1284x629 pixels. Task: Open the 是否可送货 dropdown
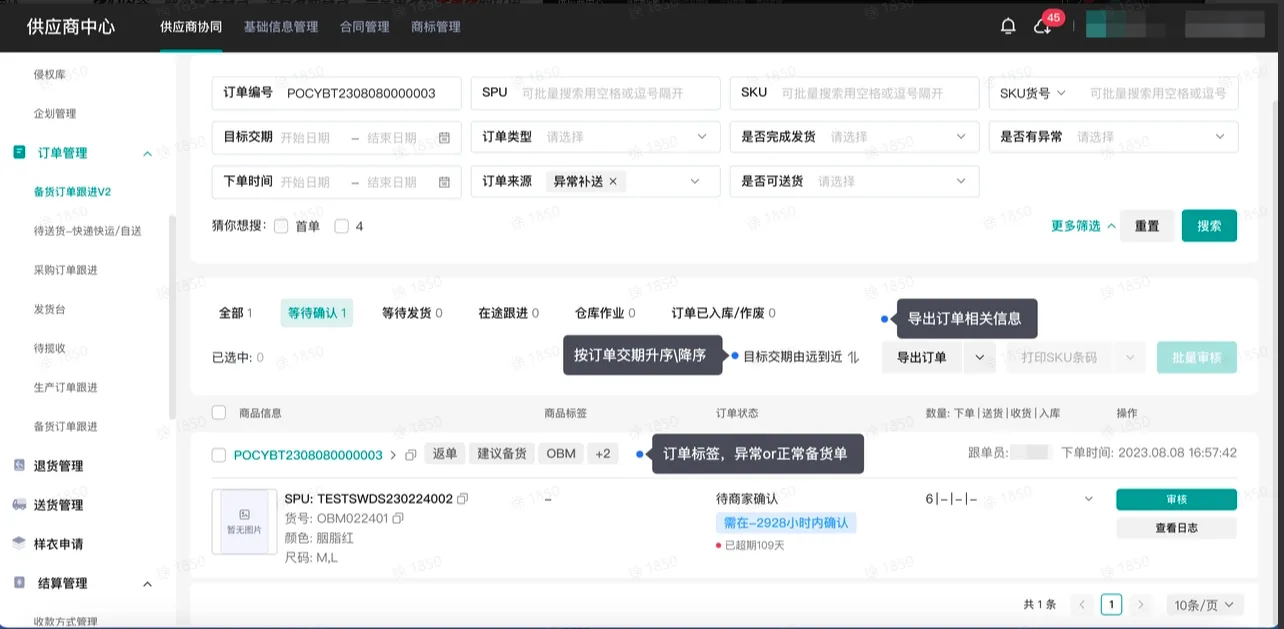click(x=854, y=181)
